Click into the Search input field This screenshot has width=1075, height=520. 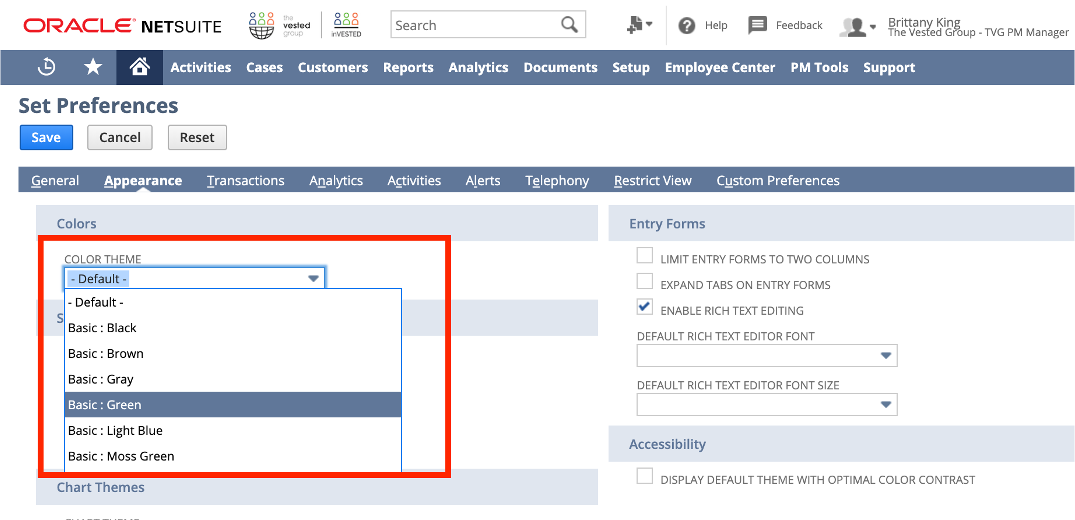click(x=475, y=25)
